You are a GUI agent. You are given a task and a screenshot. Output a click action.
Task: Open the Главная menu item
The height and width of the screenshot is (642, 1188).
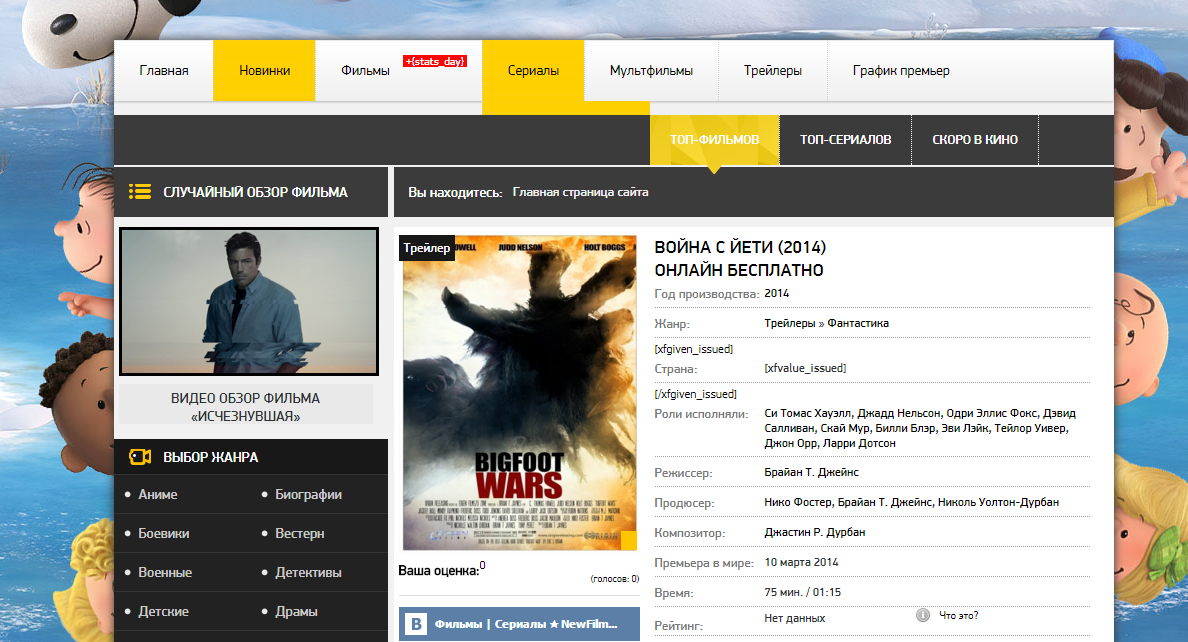tap(164, 70)
